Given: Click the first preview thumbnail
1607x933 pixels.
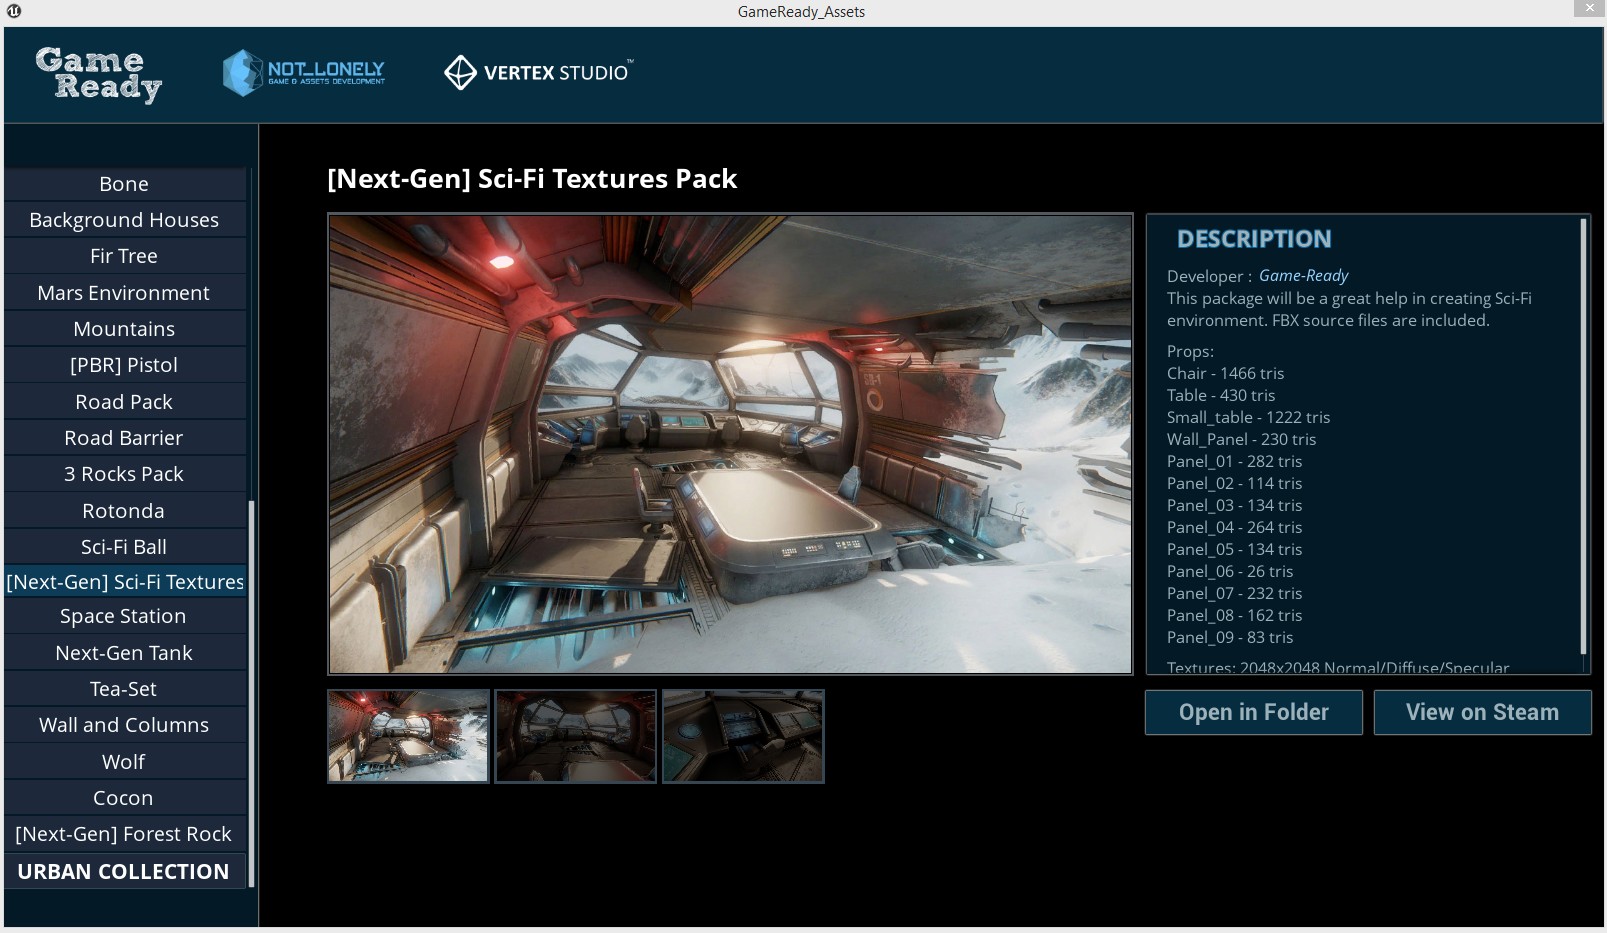Looking at the screenshot, I should pos(407,735).
